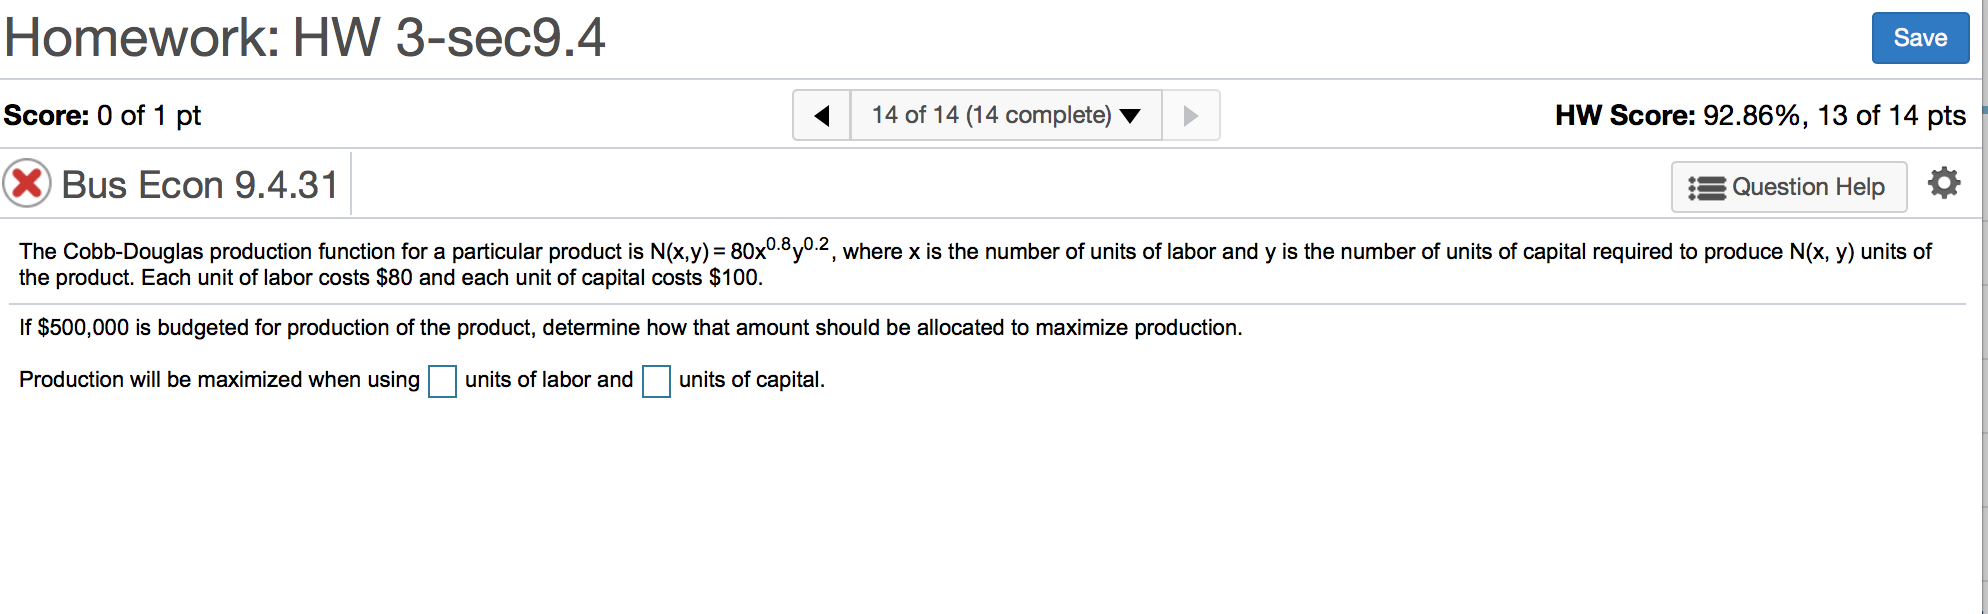Open the Question Help menu

point(1789,187)
